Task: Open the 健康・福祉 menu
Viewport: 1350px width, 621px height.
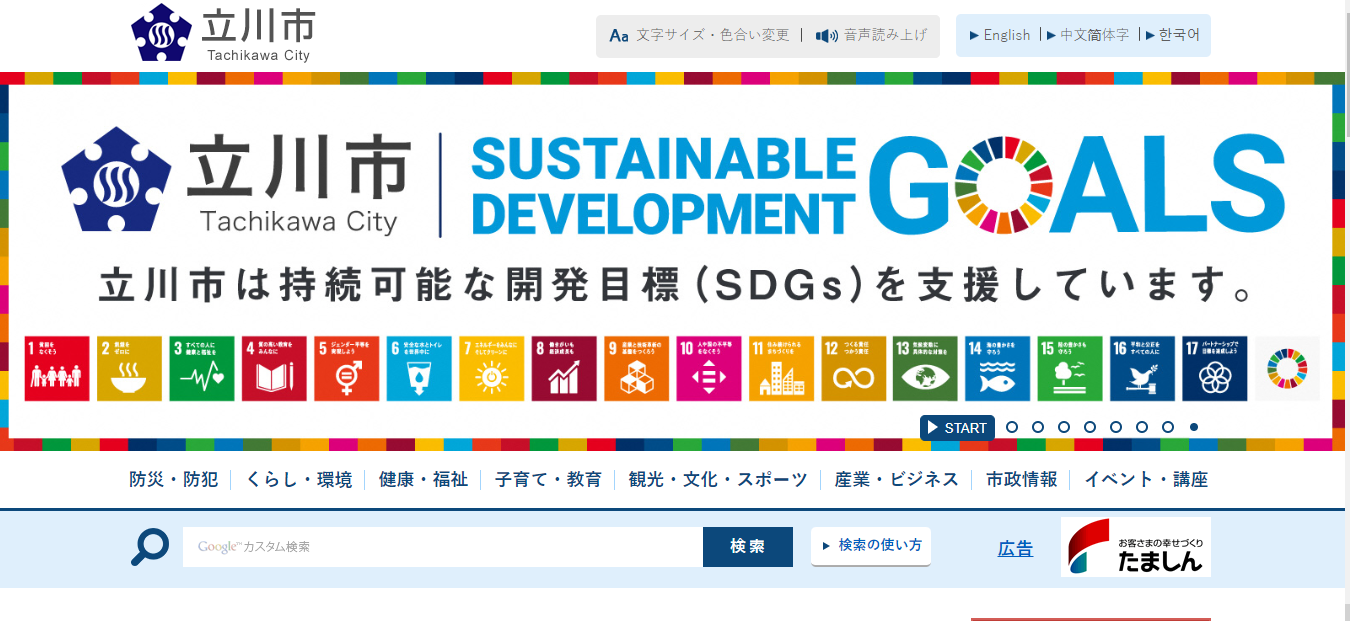Action: pyautogui.click(x=423, y=480)
